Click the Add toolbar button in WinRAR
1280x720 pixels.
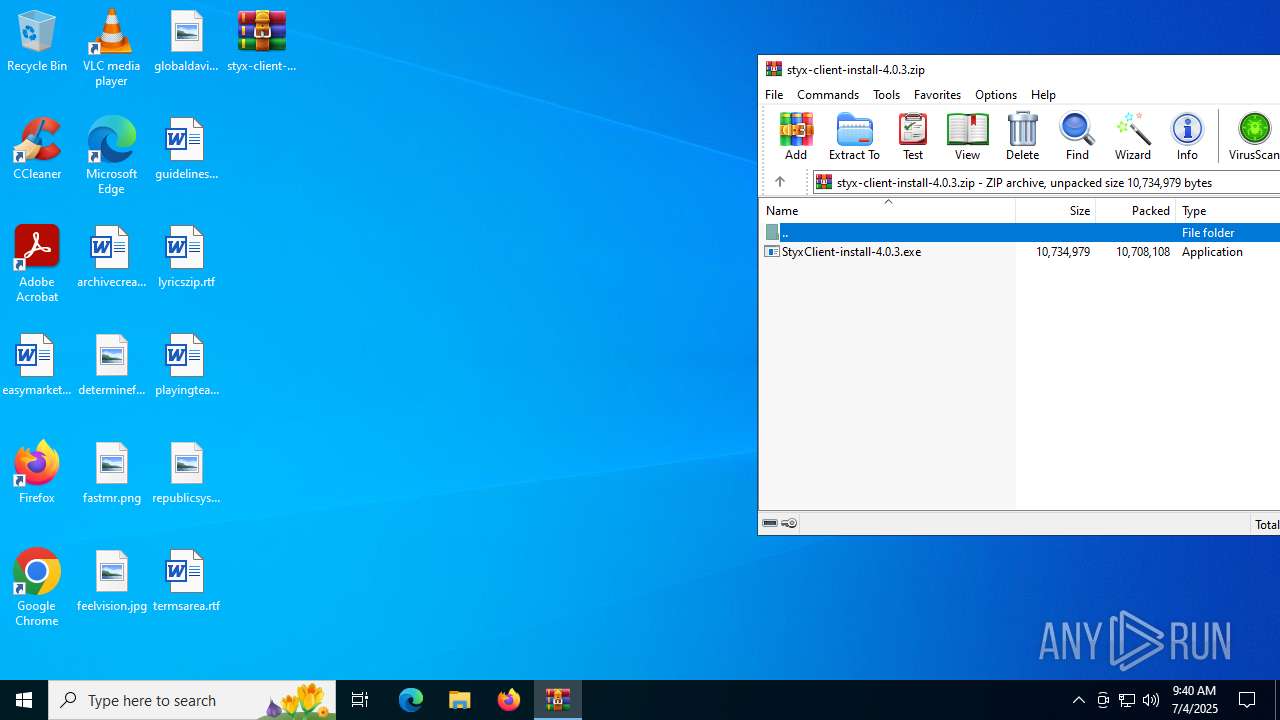pyautogui.click(x=796, y=136)
